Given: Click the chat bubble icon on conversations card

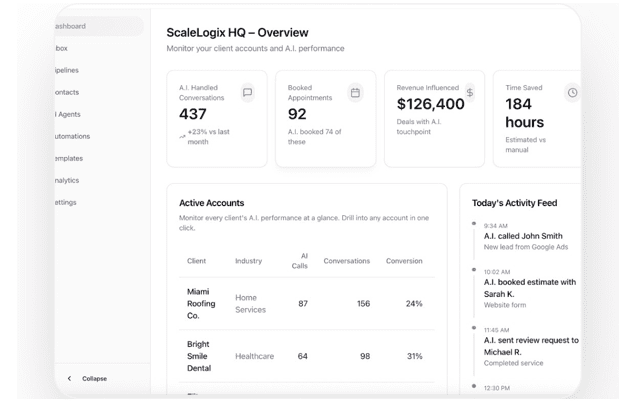Looking at the screenshot, I should pos(247,93).
